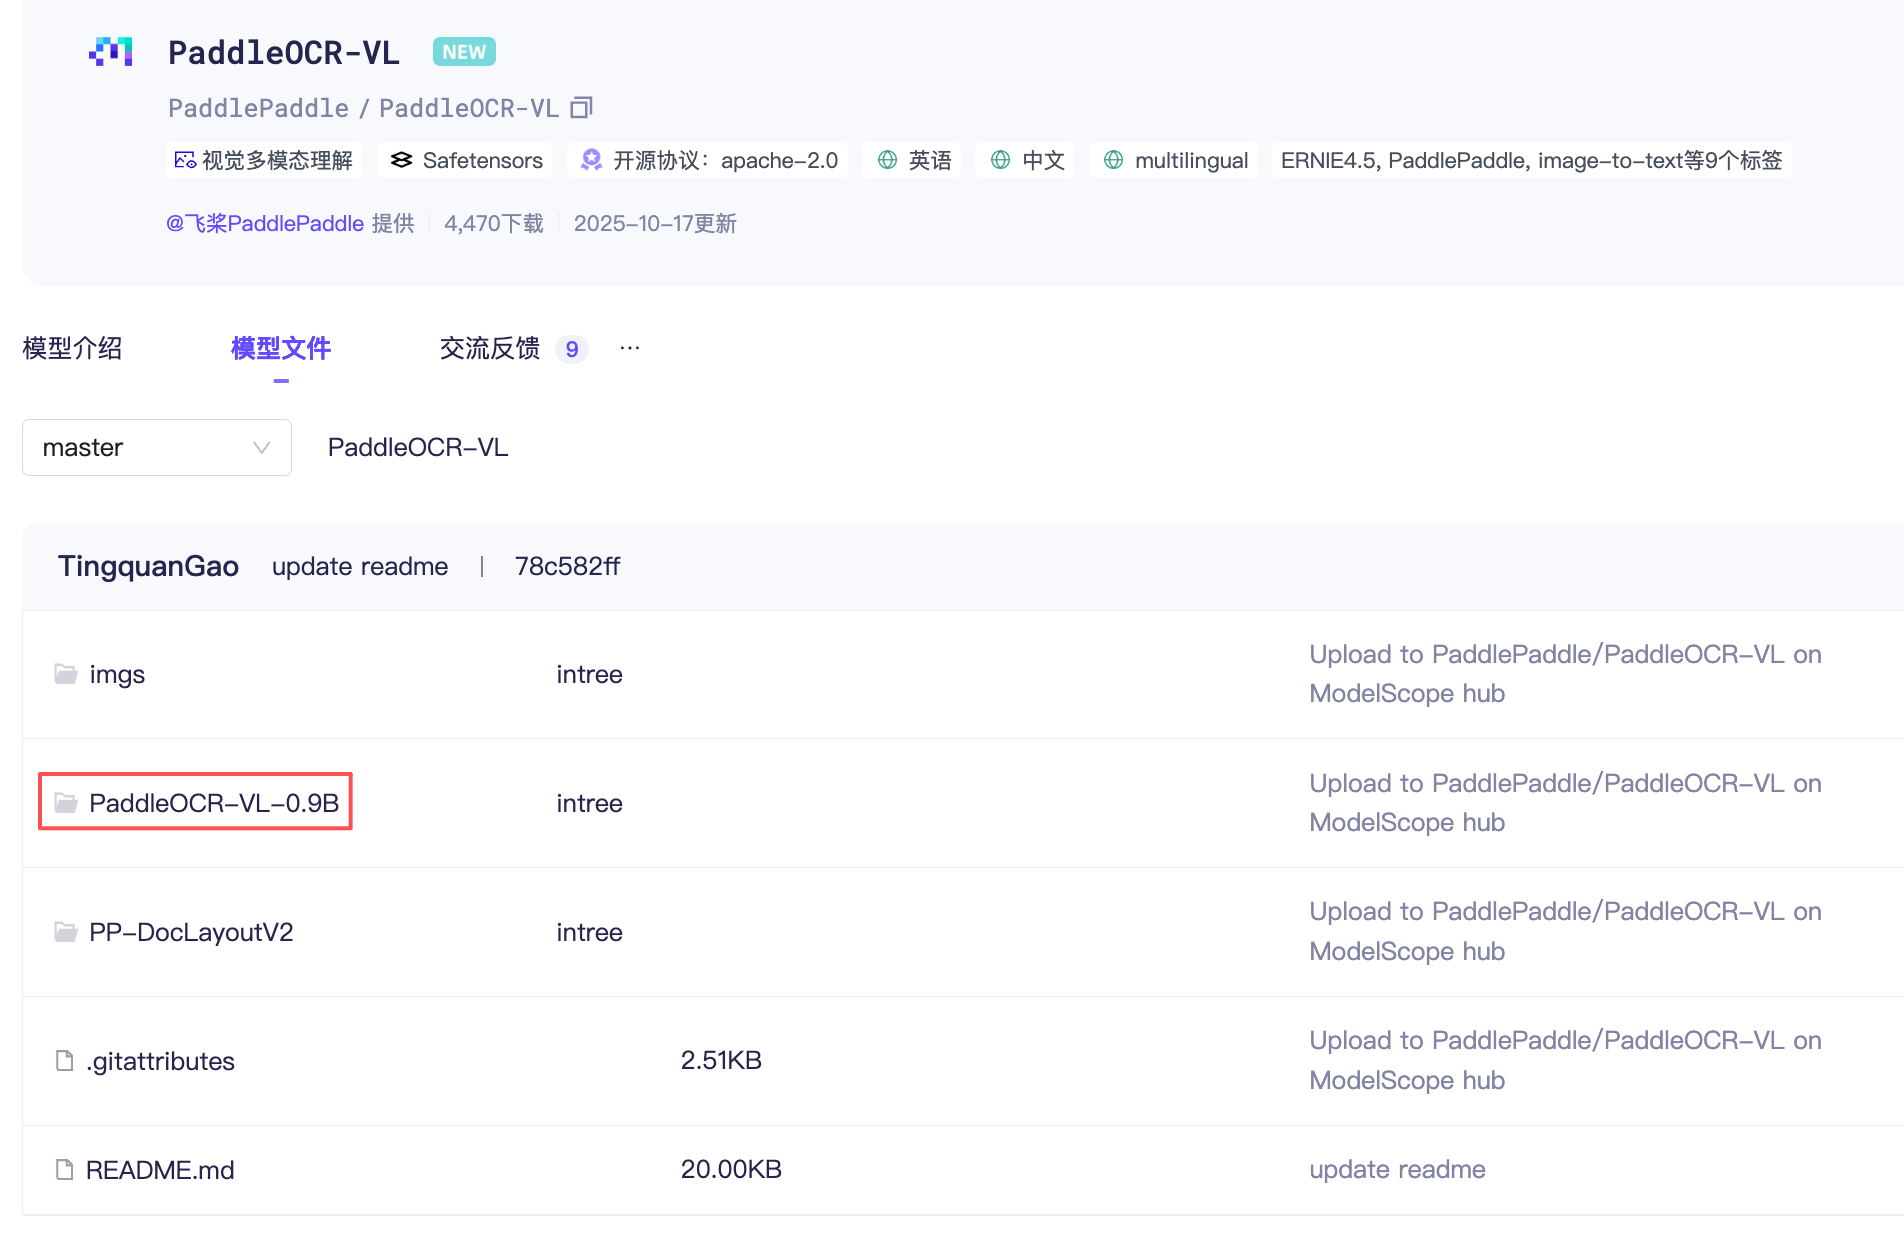Click commit hash 78c582ff

(567, 566)
